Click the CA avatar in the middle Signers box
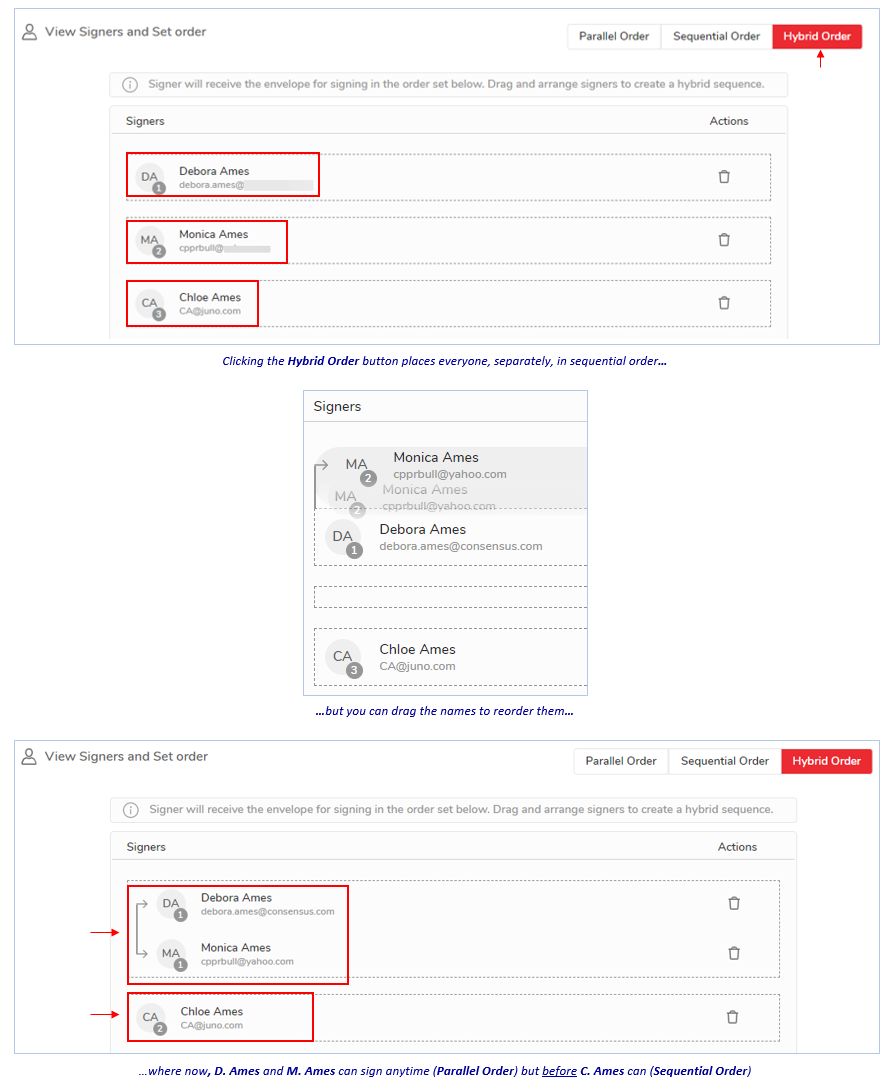 (342, 657)
